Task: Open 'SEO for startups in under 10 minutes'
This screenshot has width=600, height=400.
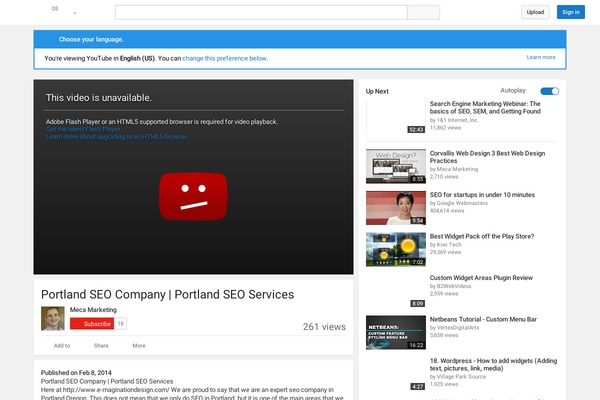Action: [482, 195]
